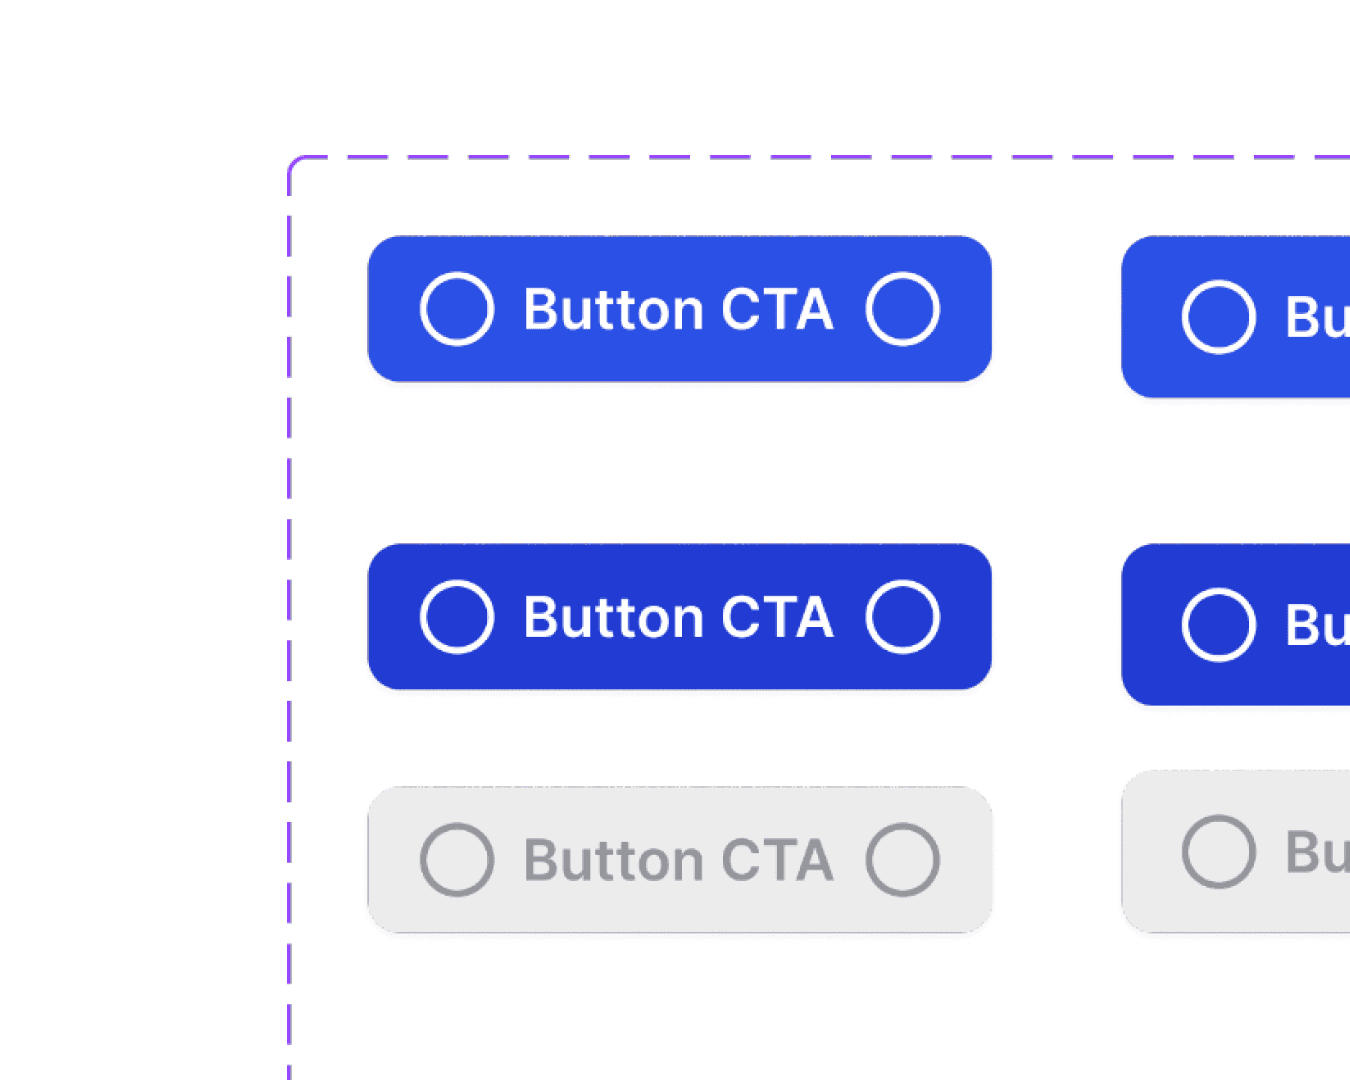The image size is (1350, 1080).
Task: Click circle icon in bottom-right cropped gray button
Action: [1218, 852]
